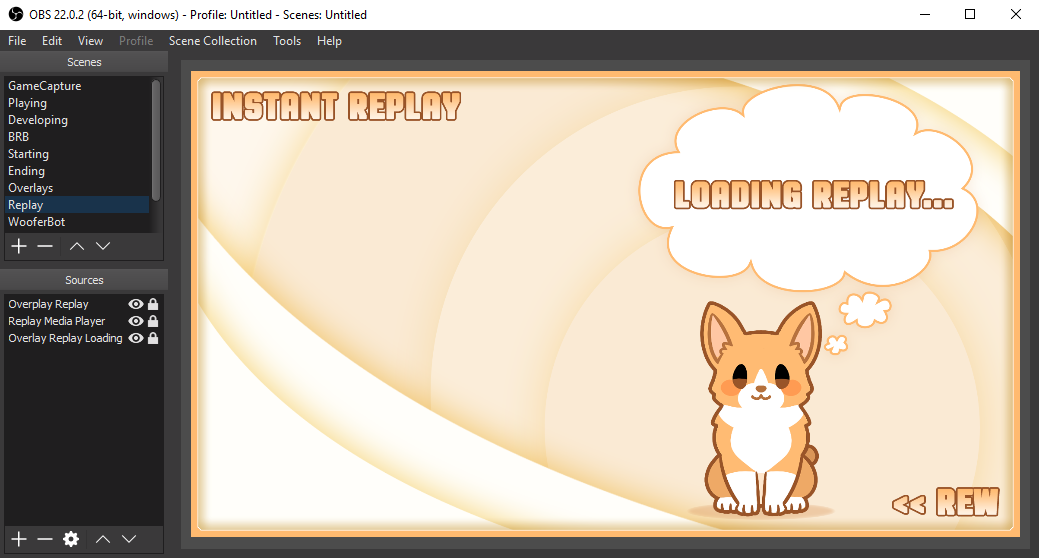Open the View menu

click(90, 41)
